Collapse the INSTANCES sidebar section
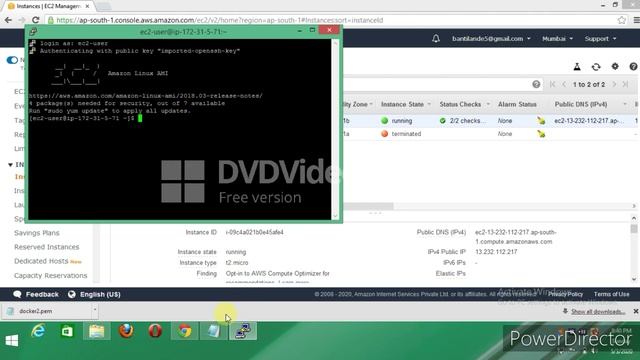This screenshot has height=360, width=640. (10, 164)
